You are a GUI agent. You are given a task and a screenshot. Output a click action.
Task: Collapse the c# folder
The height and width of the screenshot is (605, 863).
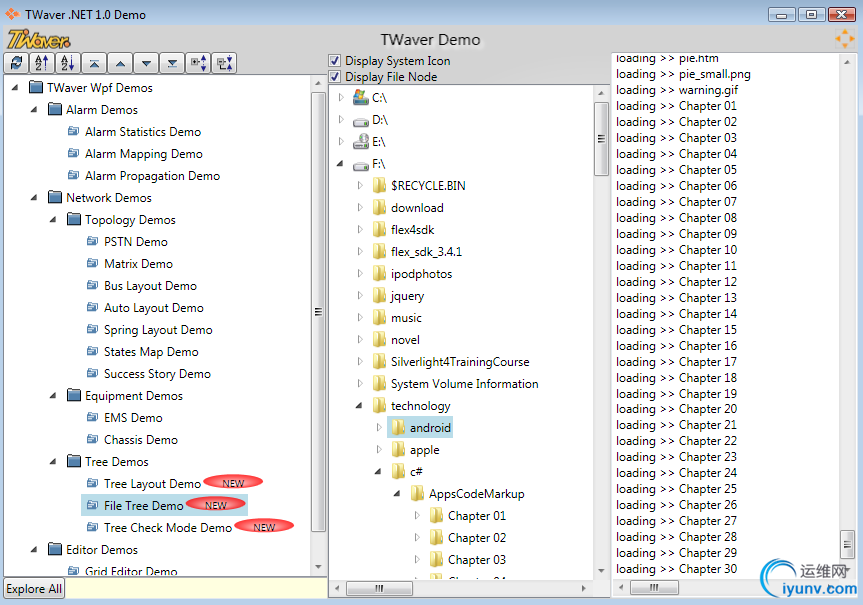point(378,472)
